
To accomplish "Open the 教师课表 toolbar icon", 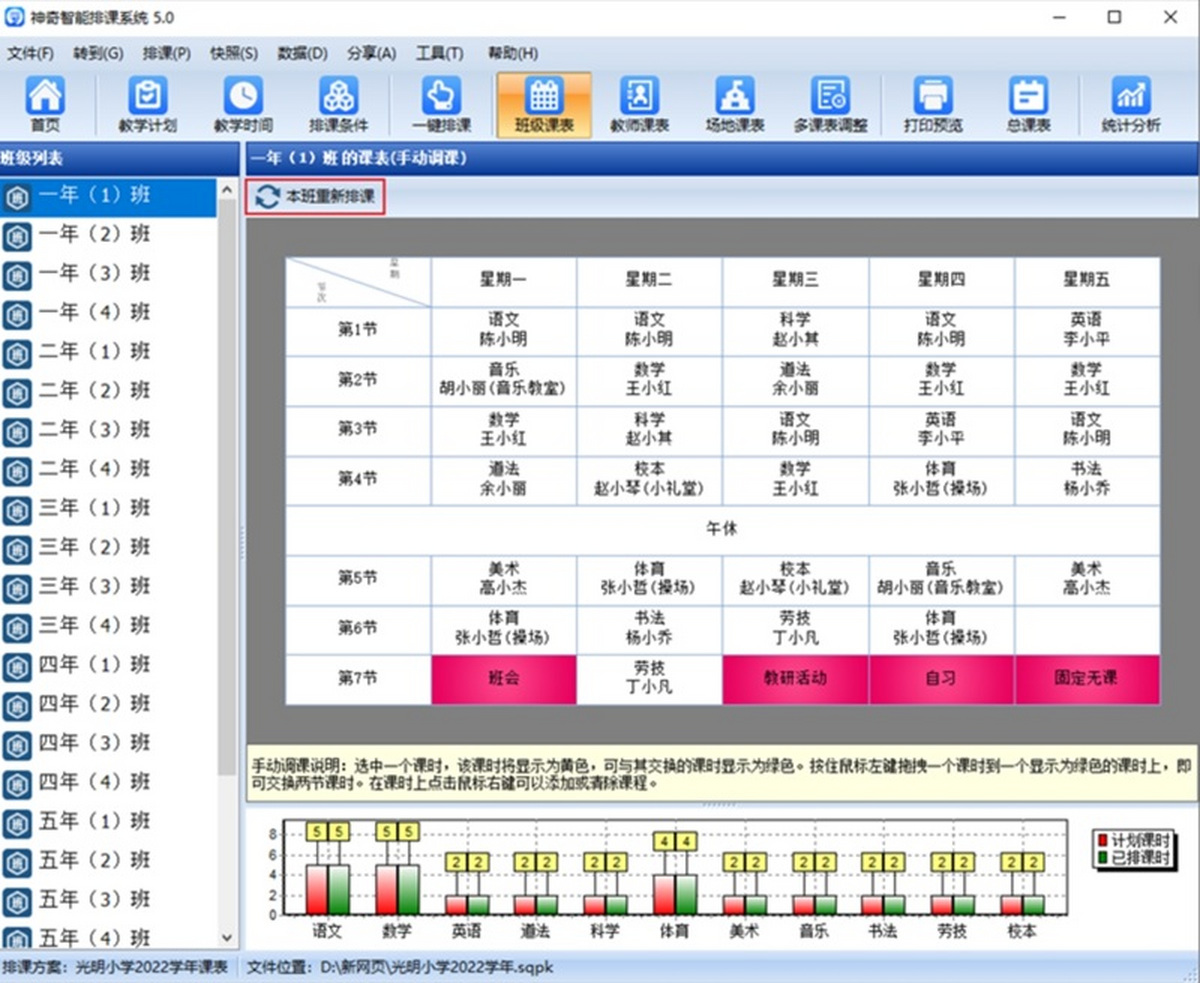I will click(x=639, y=105).
